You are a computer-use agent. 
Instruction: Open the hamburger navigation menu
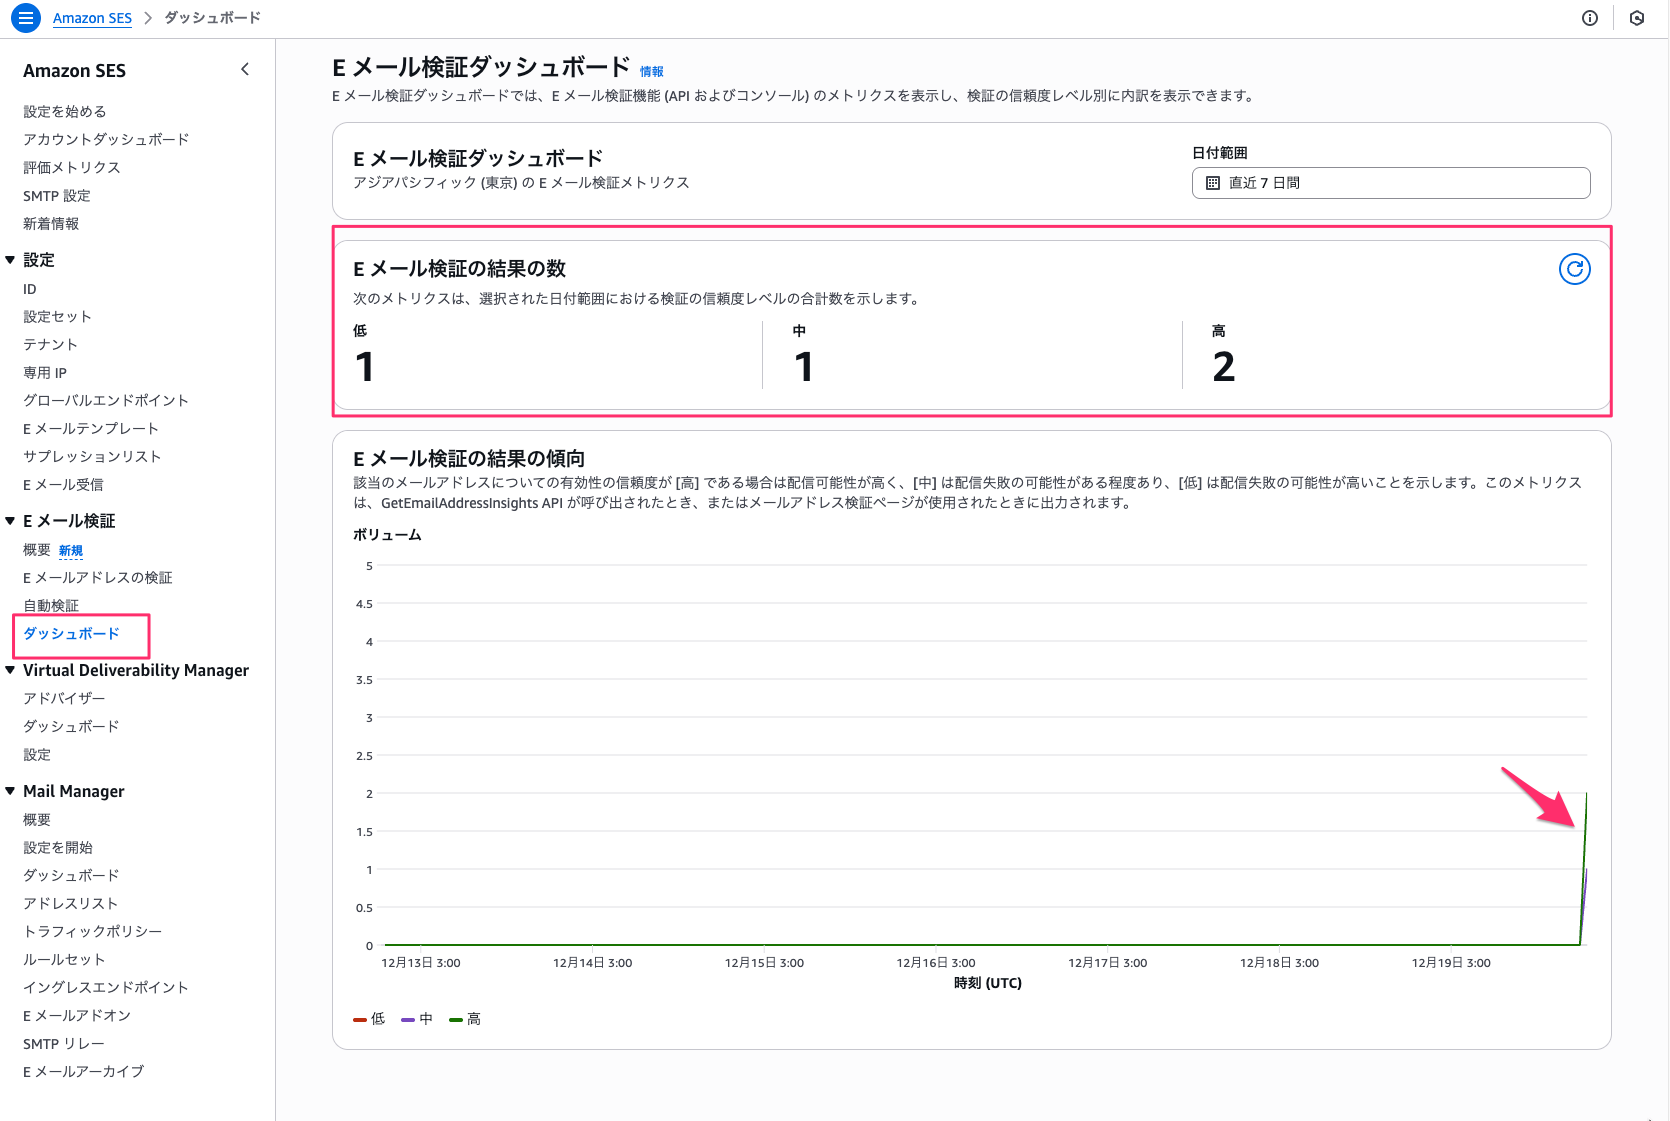coord(25,17)
